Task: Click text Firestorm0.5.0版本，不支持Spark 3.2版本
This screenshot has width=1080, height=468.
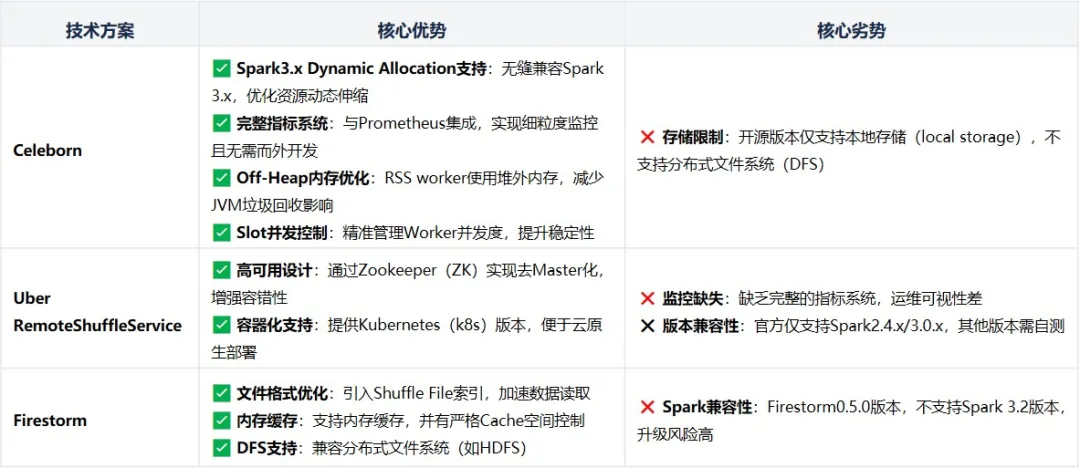Action: click(913, 407)
